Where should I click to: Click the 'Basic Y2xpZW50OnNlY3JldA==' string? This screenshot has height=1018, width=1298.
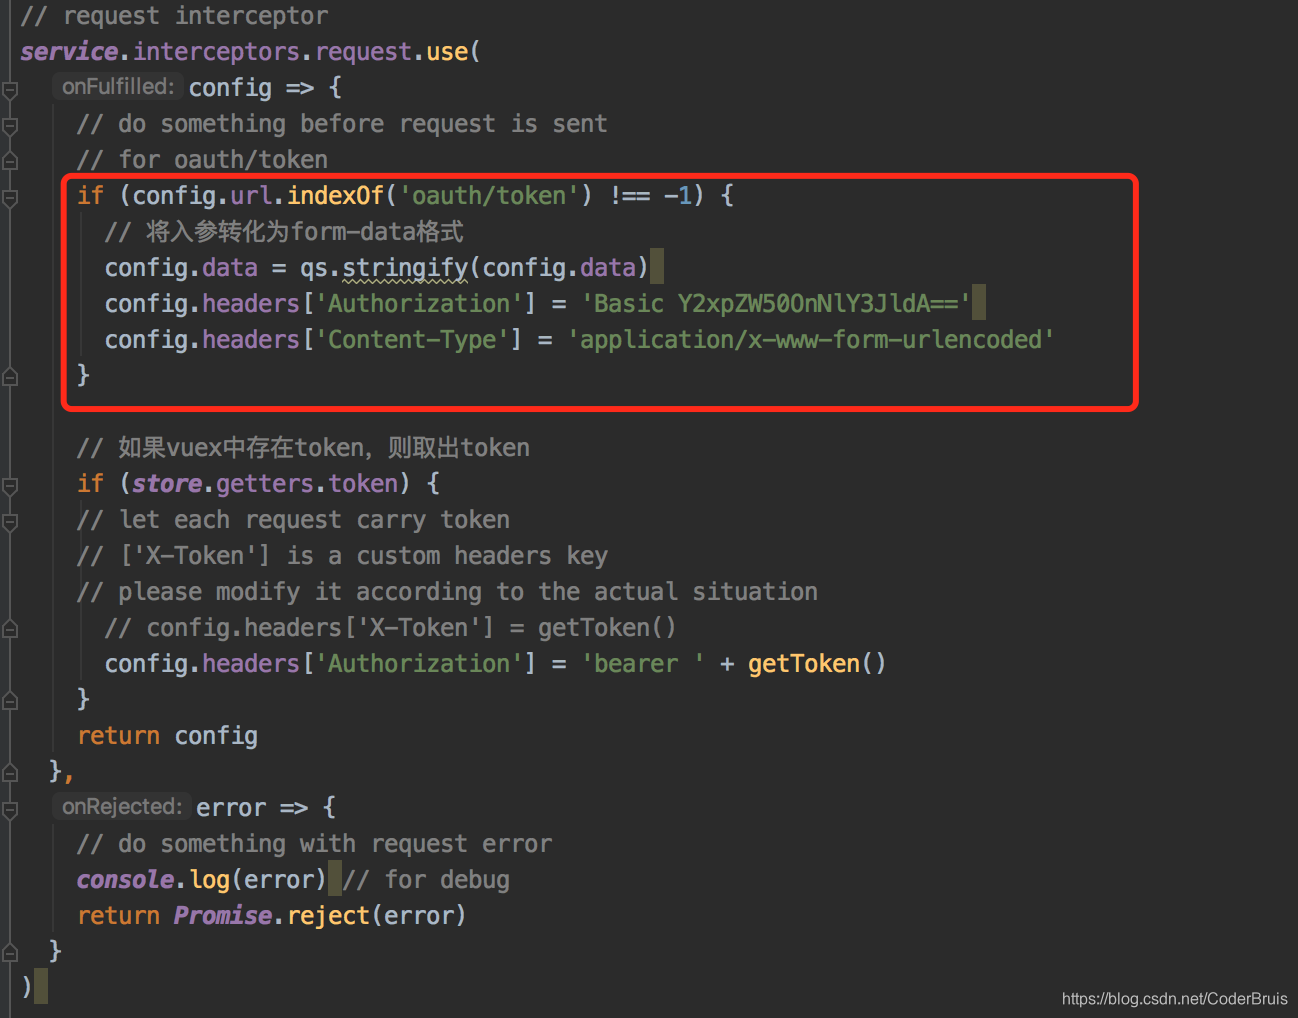[776, 303]
